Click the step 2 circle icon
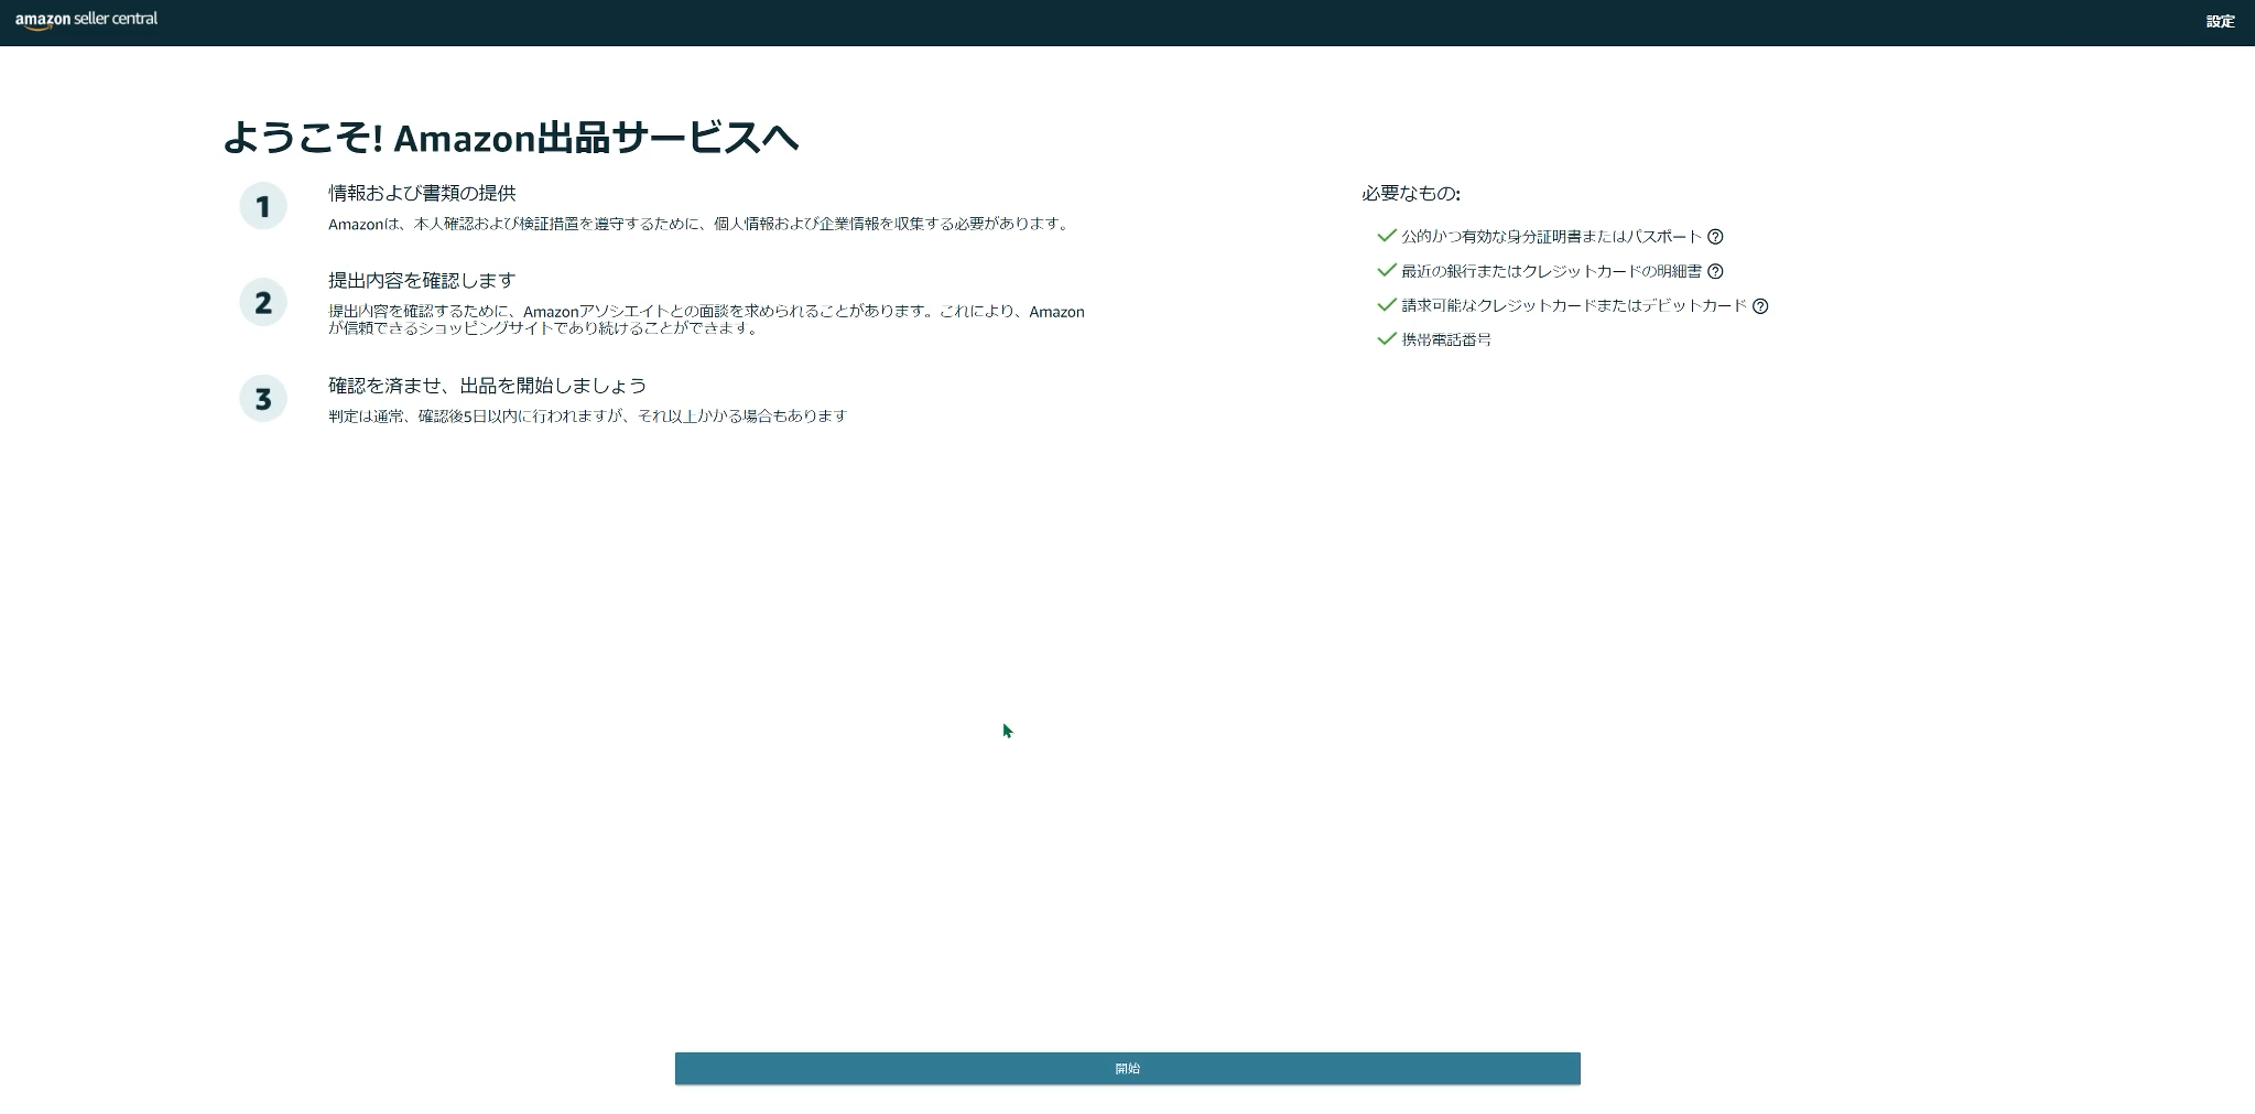Image resolution: width=2255 pixels, height=1114 pixels. 263,302
